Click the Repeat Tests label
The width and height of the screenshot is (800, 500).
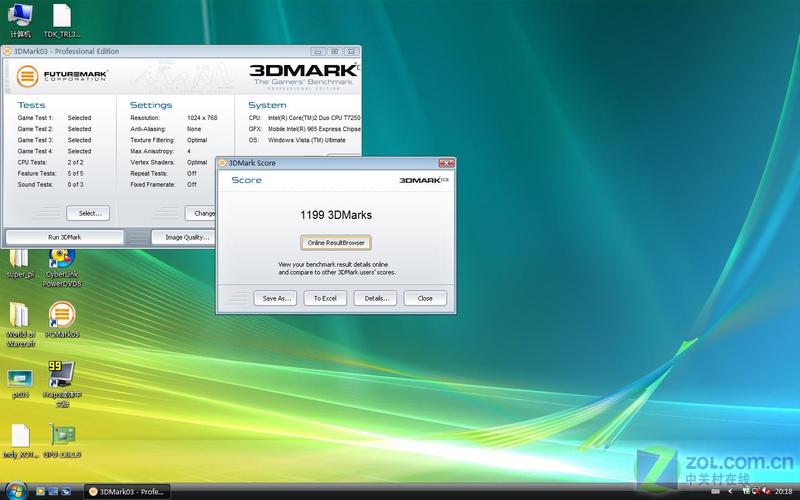click(148, 173)
